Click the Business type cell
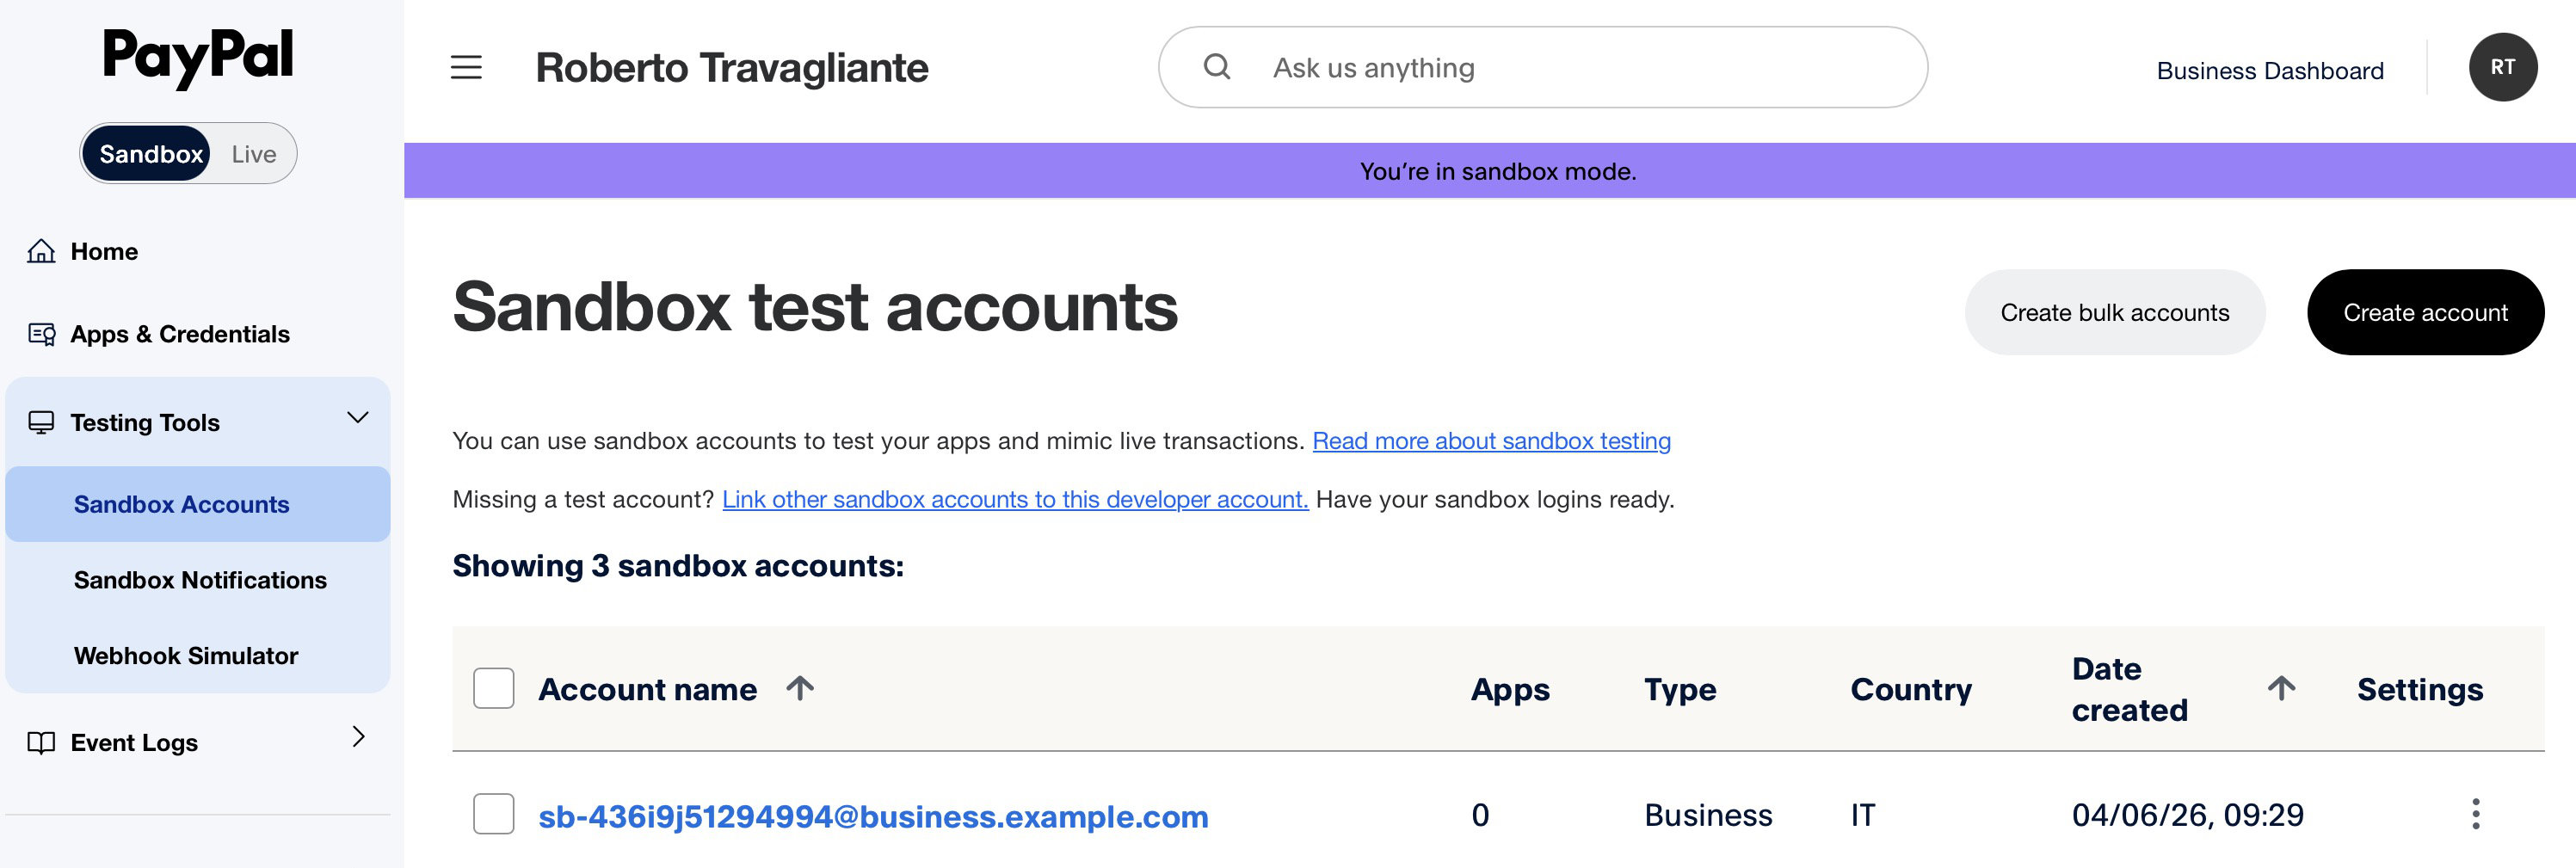 [x=1707, y=815]
